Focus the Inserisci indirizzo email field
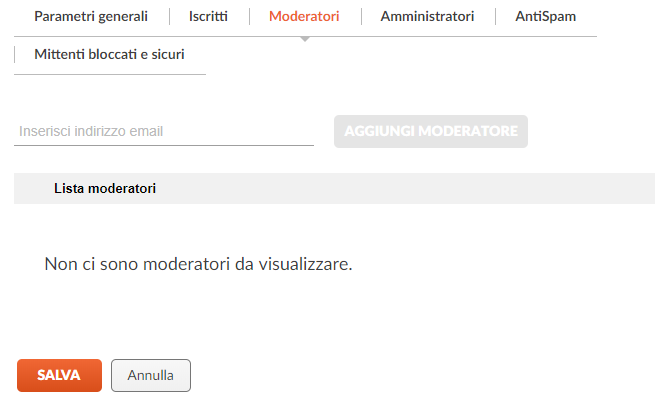Image resolution: width=655 pixels, height=408 pixels. coord(164,131)
